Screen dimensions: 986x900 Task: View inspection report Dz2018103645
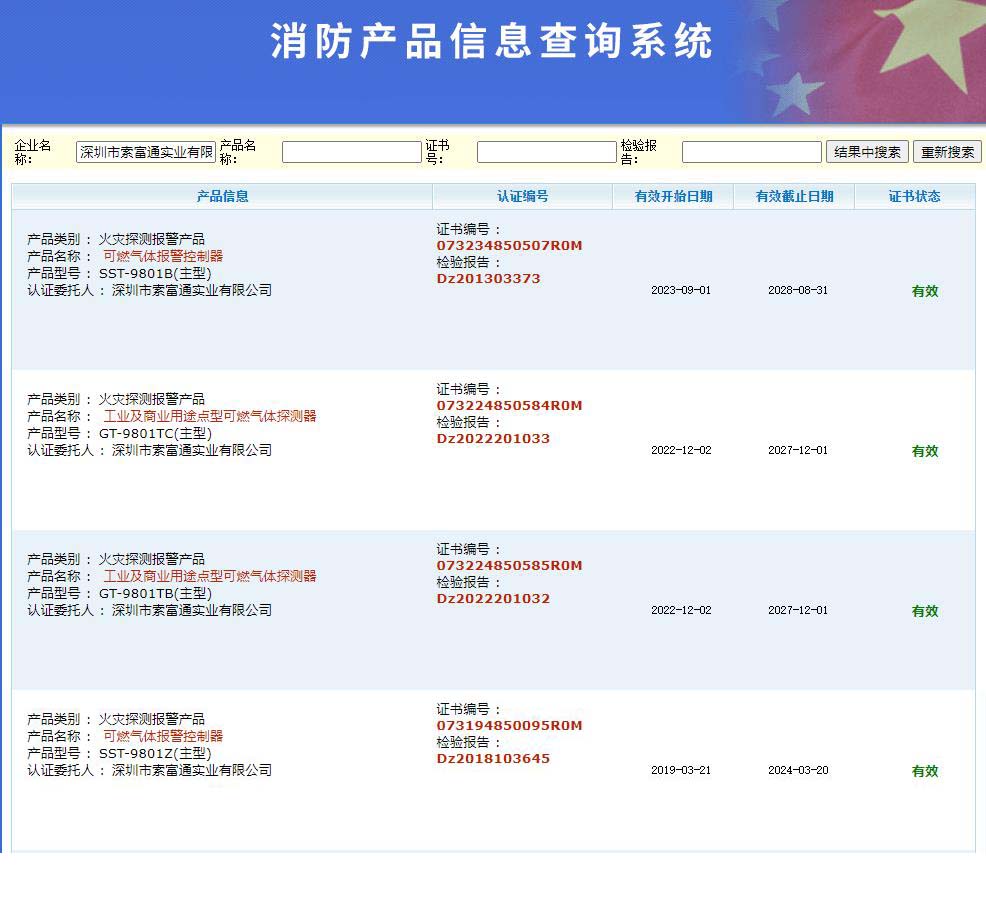[x=493, y=759]
